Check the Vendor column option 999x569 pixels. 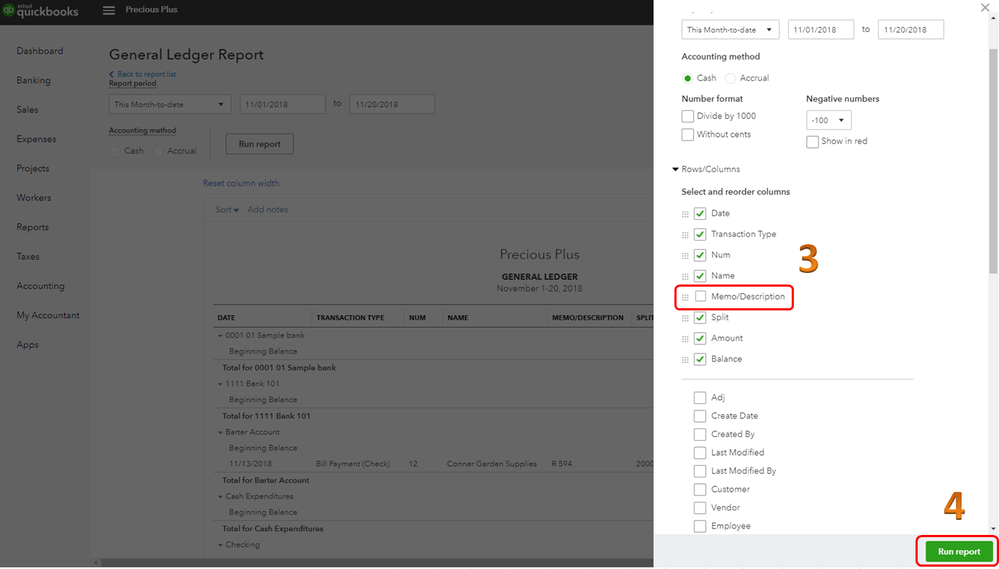click(x=700, y=508)
